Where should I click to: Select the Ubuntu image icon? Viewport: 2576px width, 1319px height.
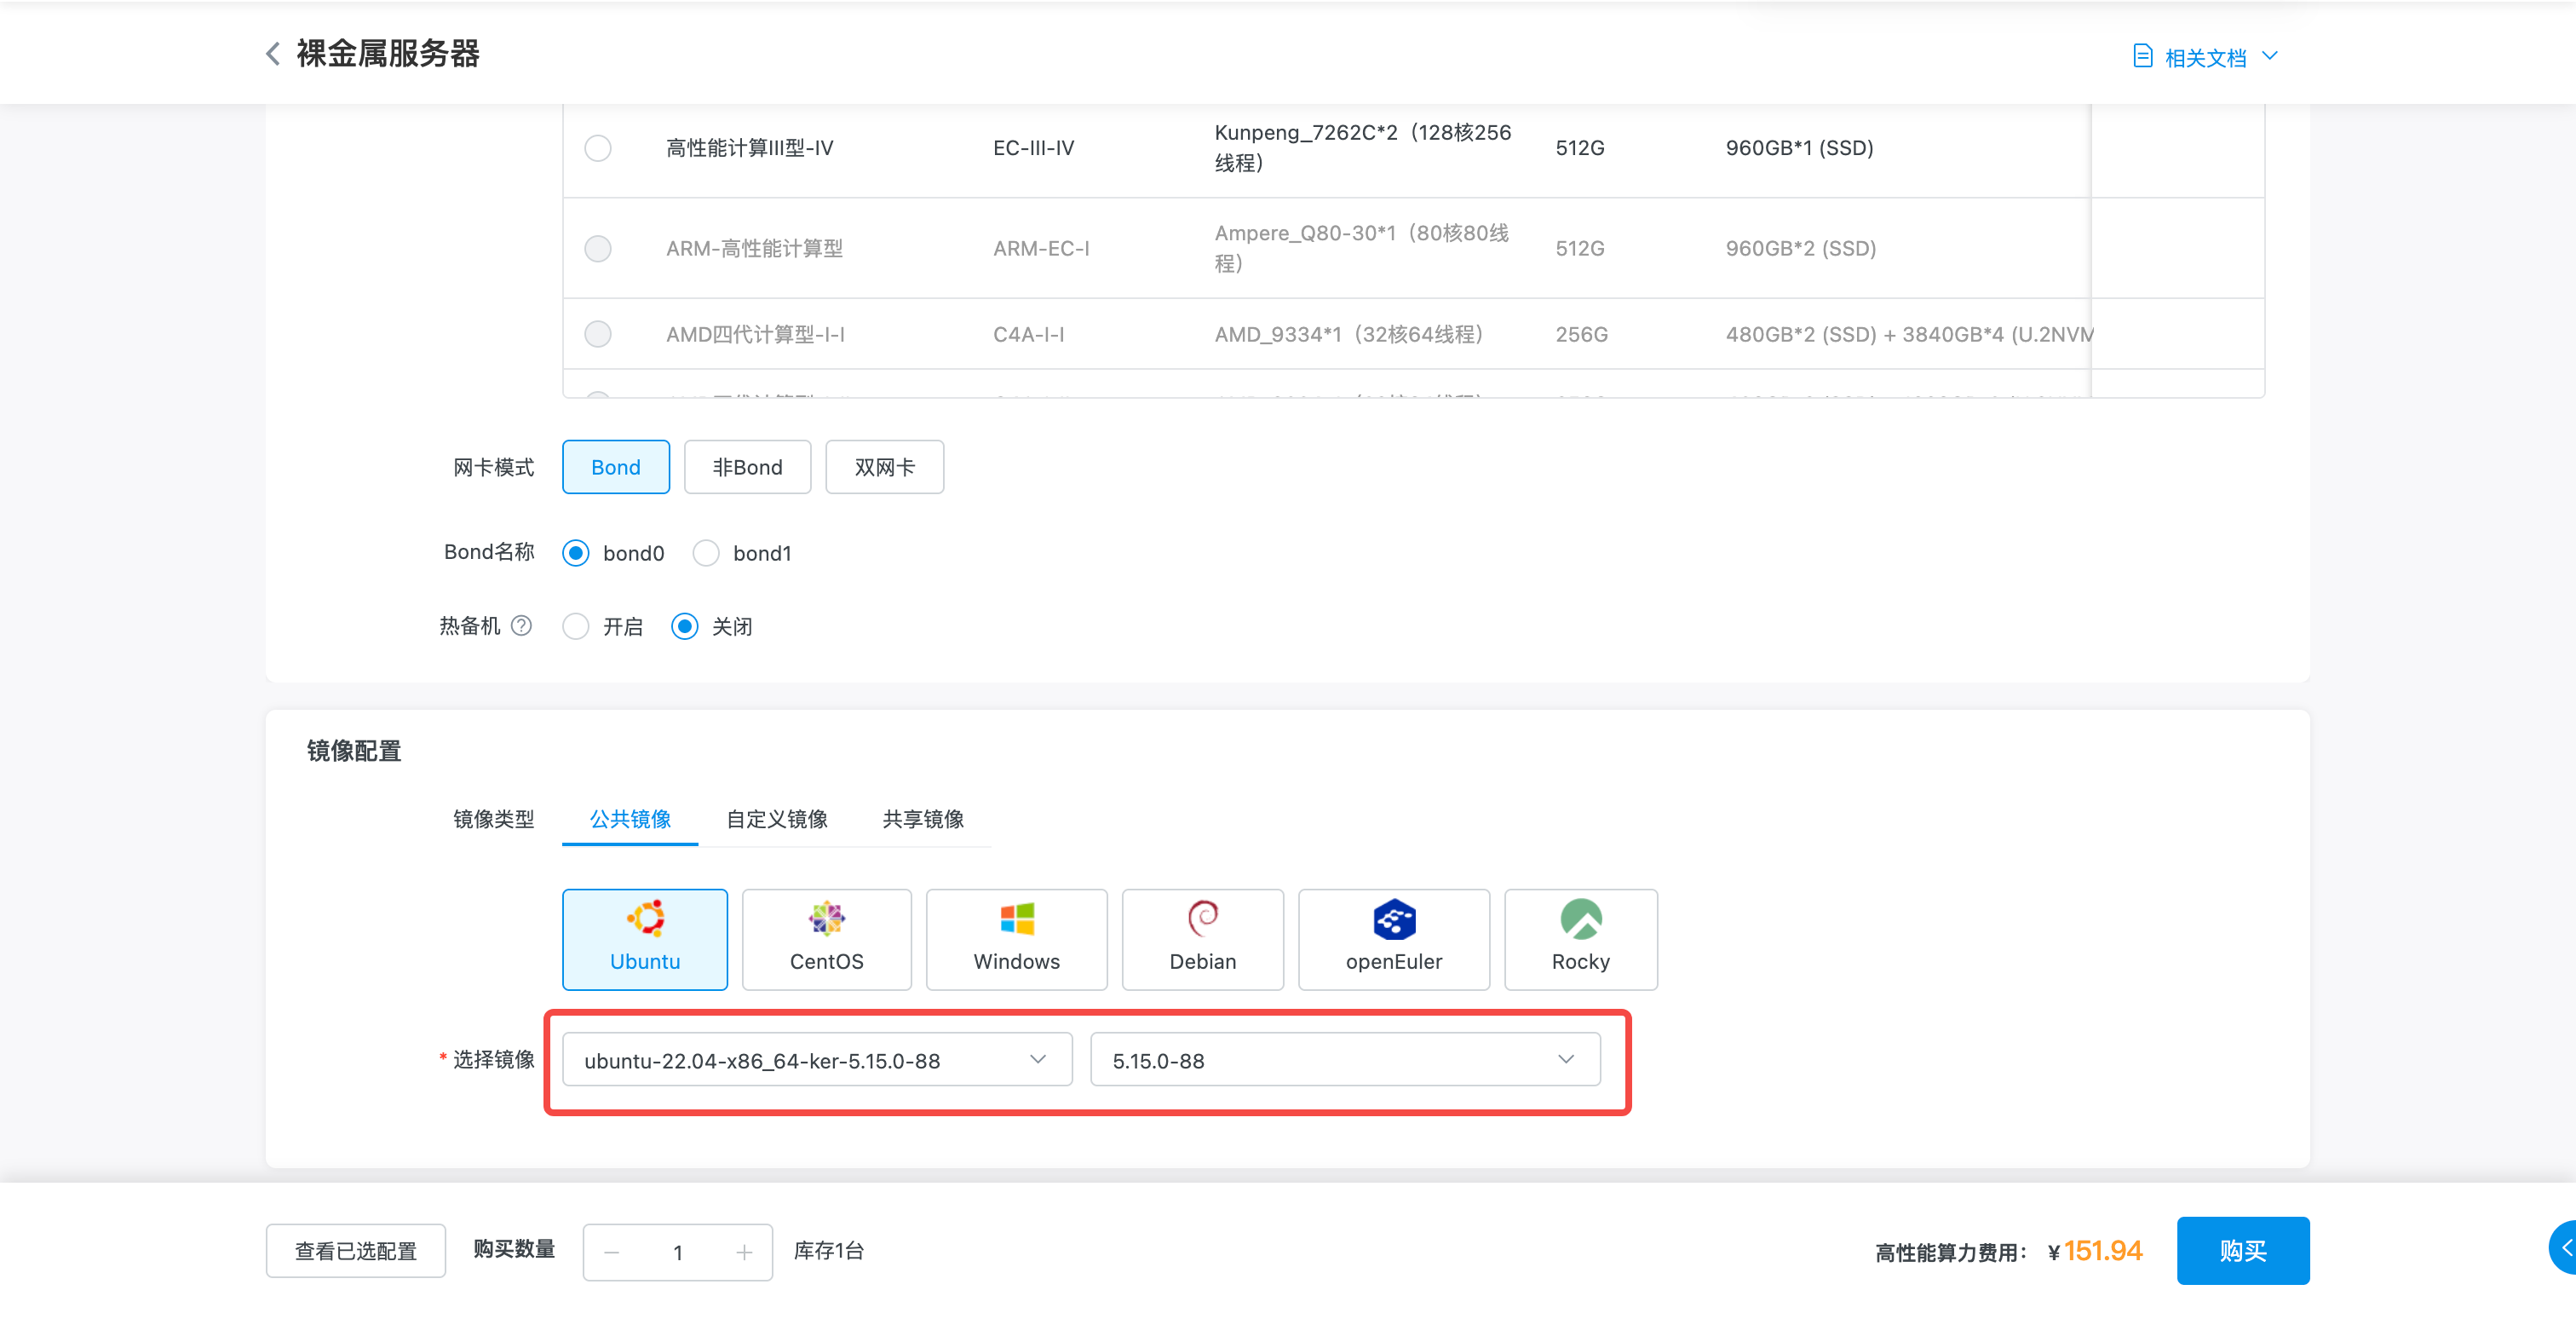click(x=645, y=917)
